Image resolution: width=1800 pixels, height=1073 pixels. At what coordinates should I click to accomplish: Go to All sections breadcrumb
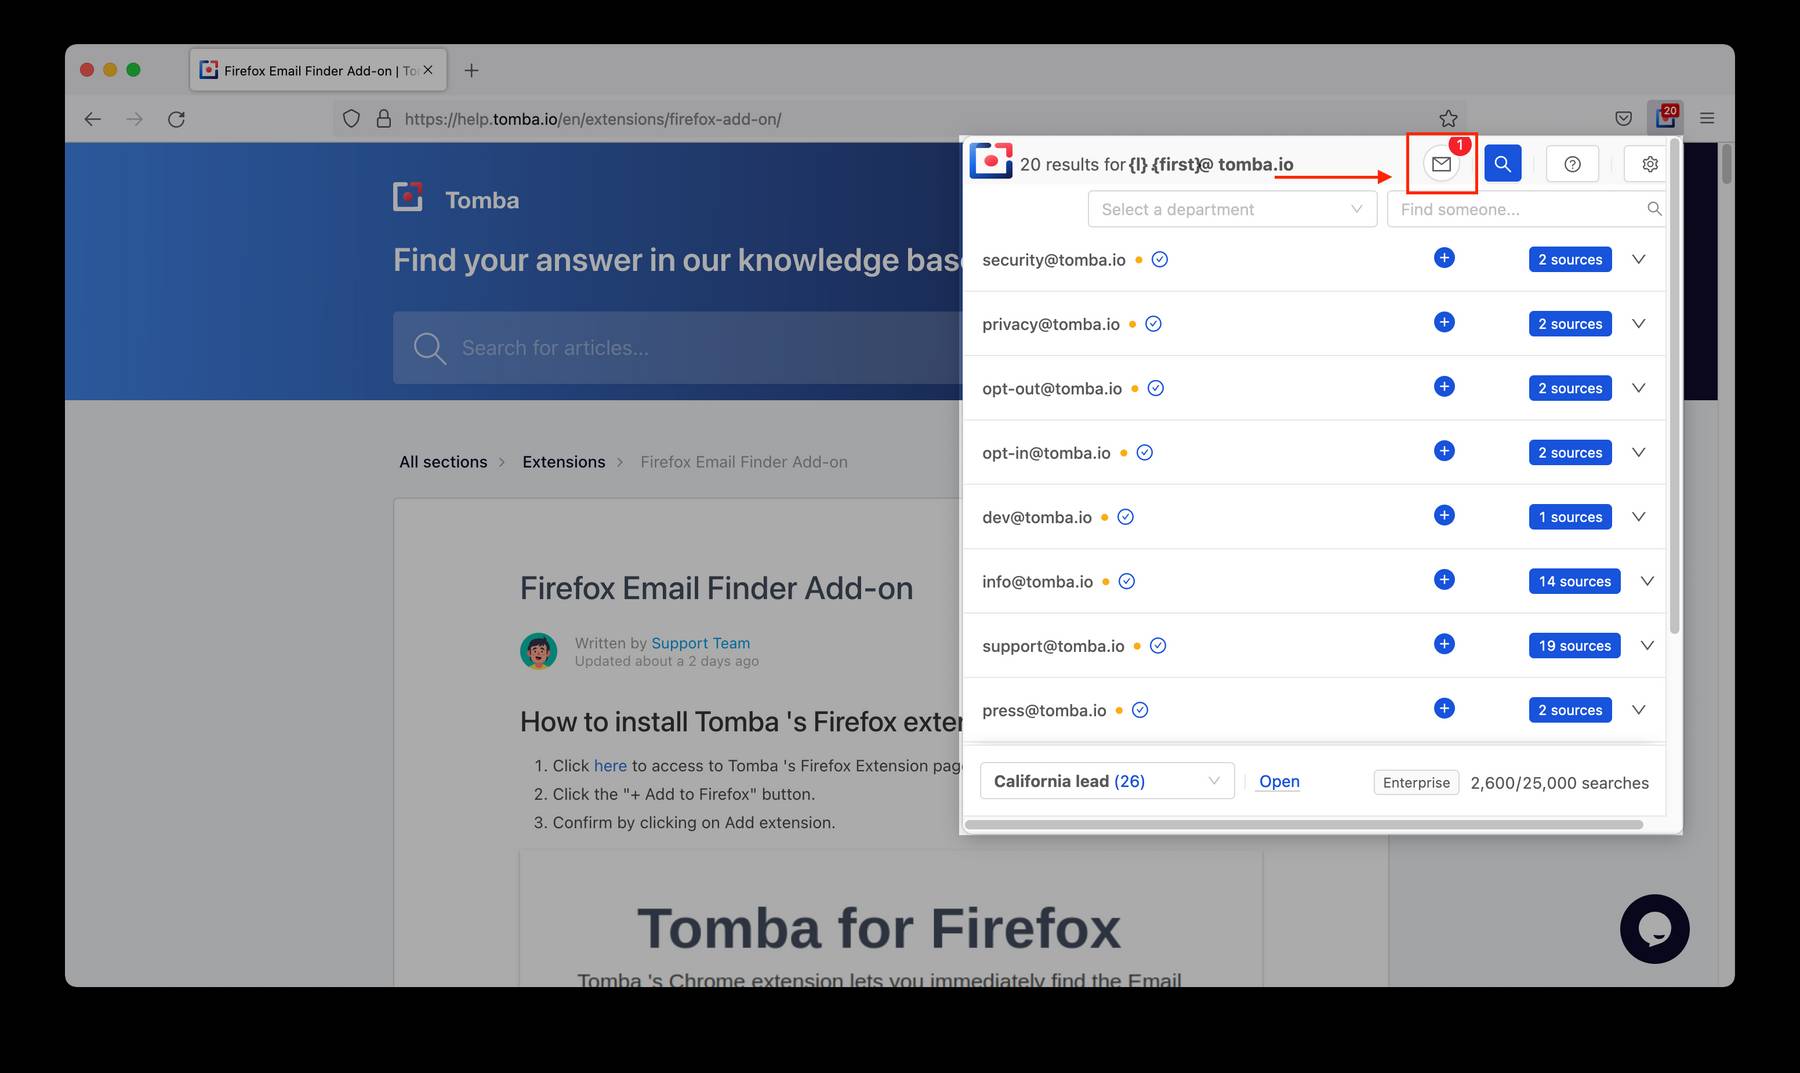(x=443, y=462)
